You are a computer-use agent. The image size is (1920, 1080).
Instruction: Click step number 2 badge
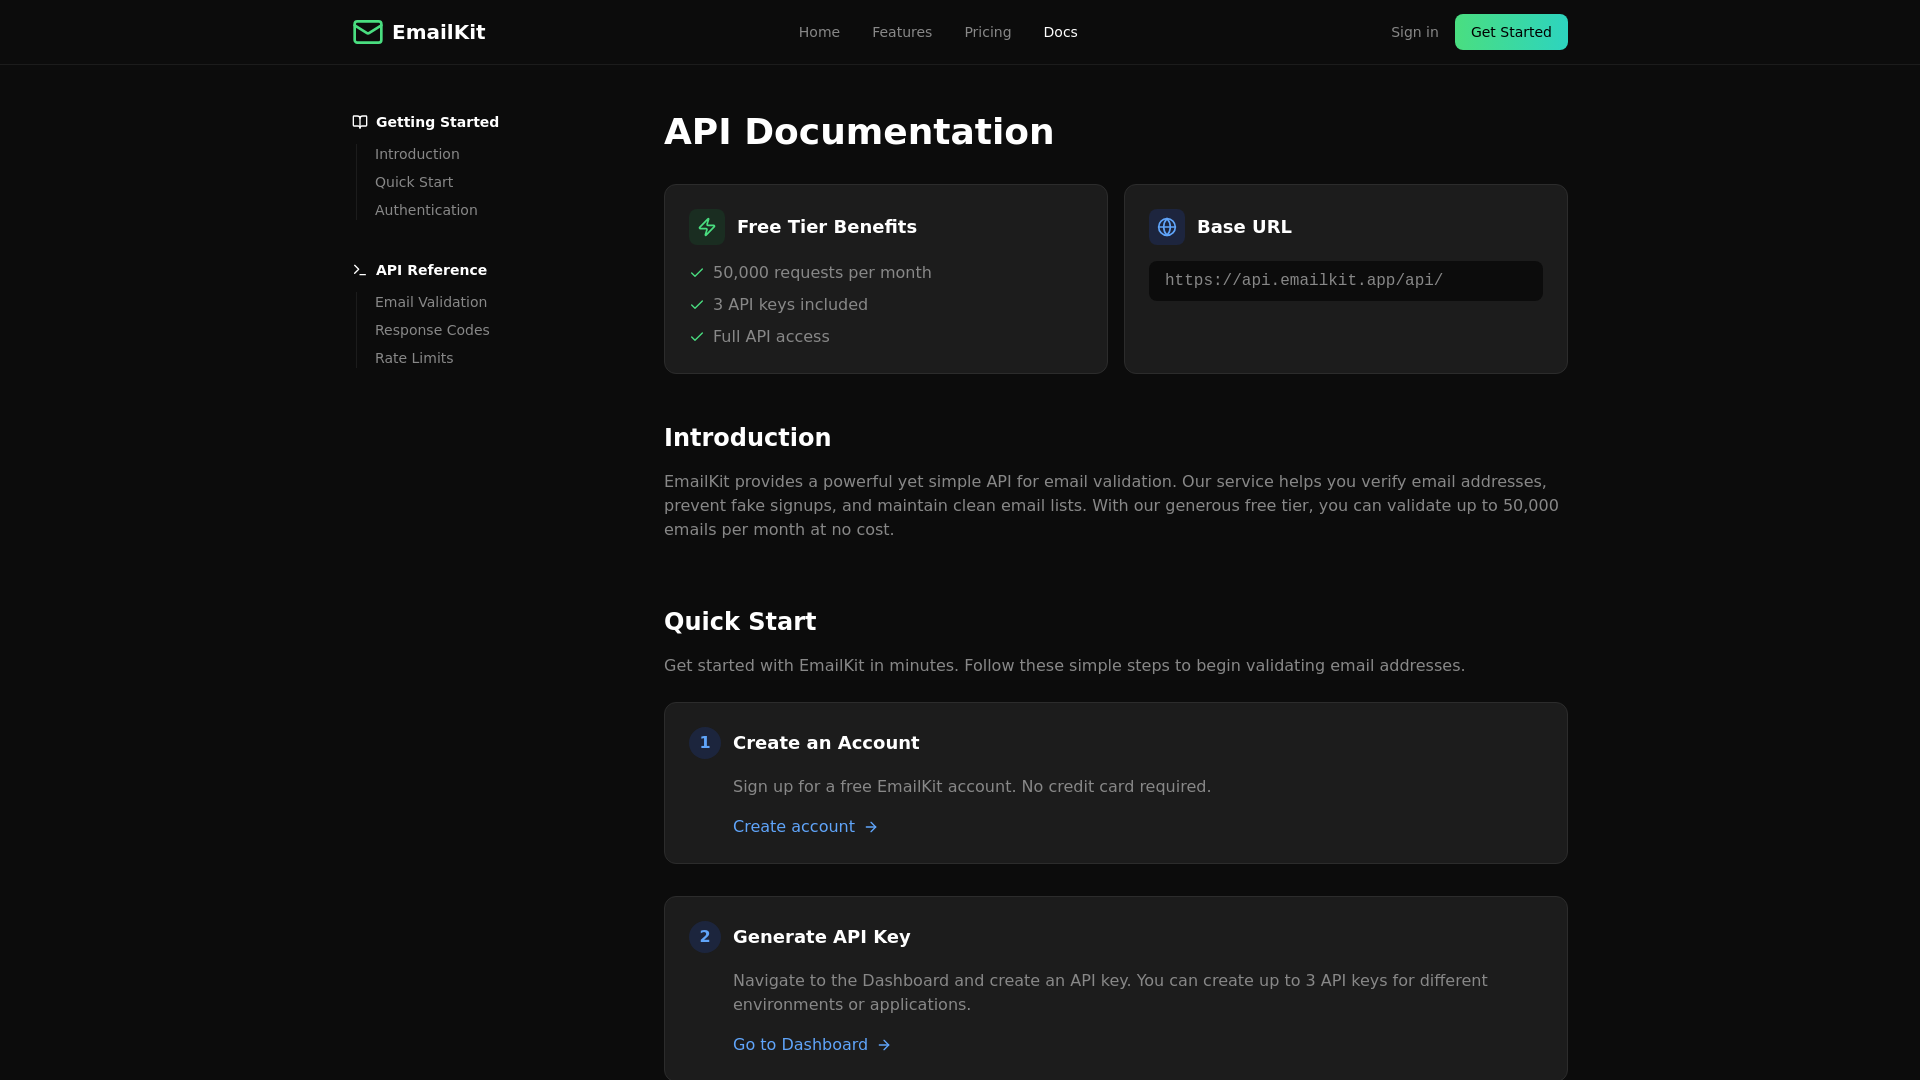pos(705,937)
